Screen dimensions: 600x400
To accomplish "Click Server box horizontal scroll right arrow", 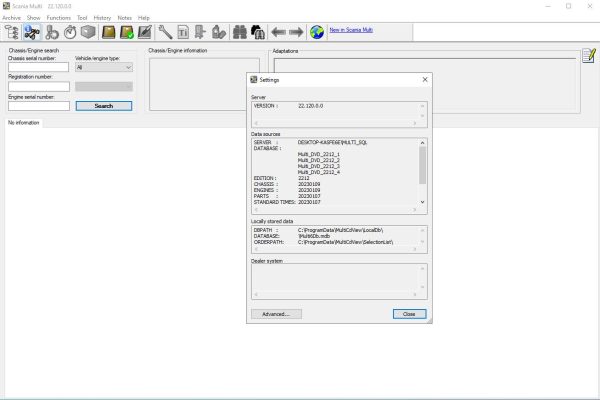I will (414, 123).
